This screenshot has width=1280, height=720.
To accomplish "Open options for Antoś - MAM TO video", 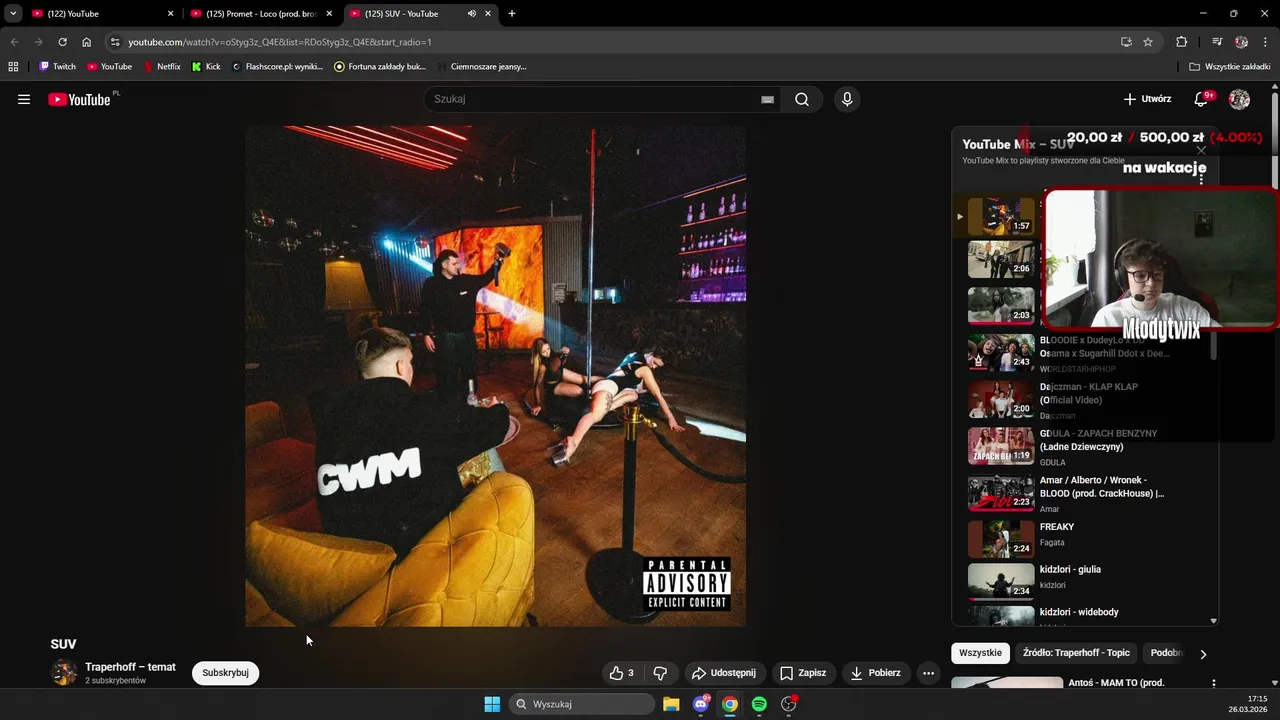I will (x=1214, y=684).
